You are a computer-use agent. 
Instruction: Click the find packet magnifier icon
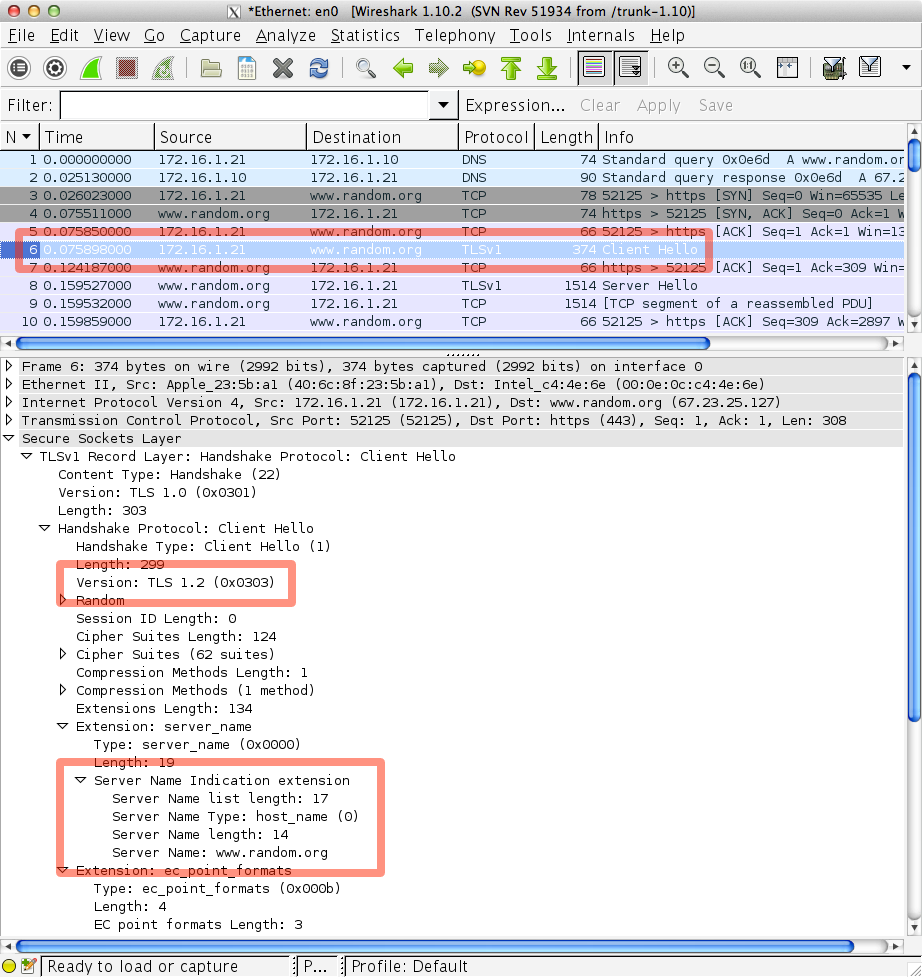click(x=366, y=68)
